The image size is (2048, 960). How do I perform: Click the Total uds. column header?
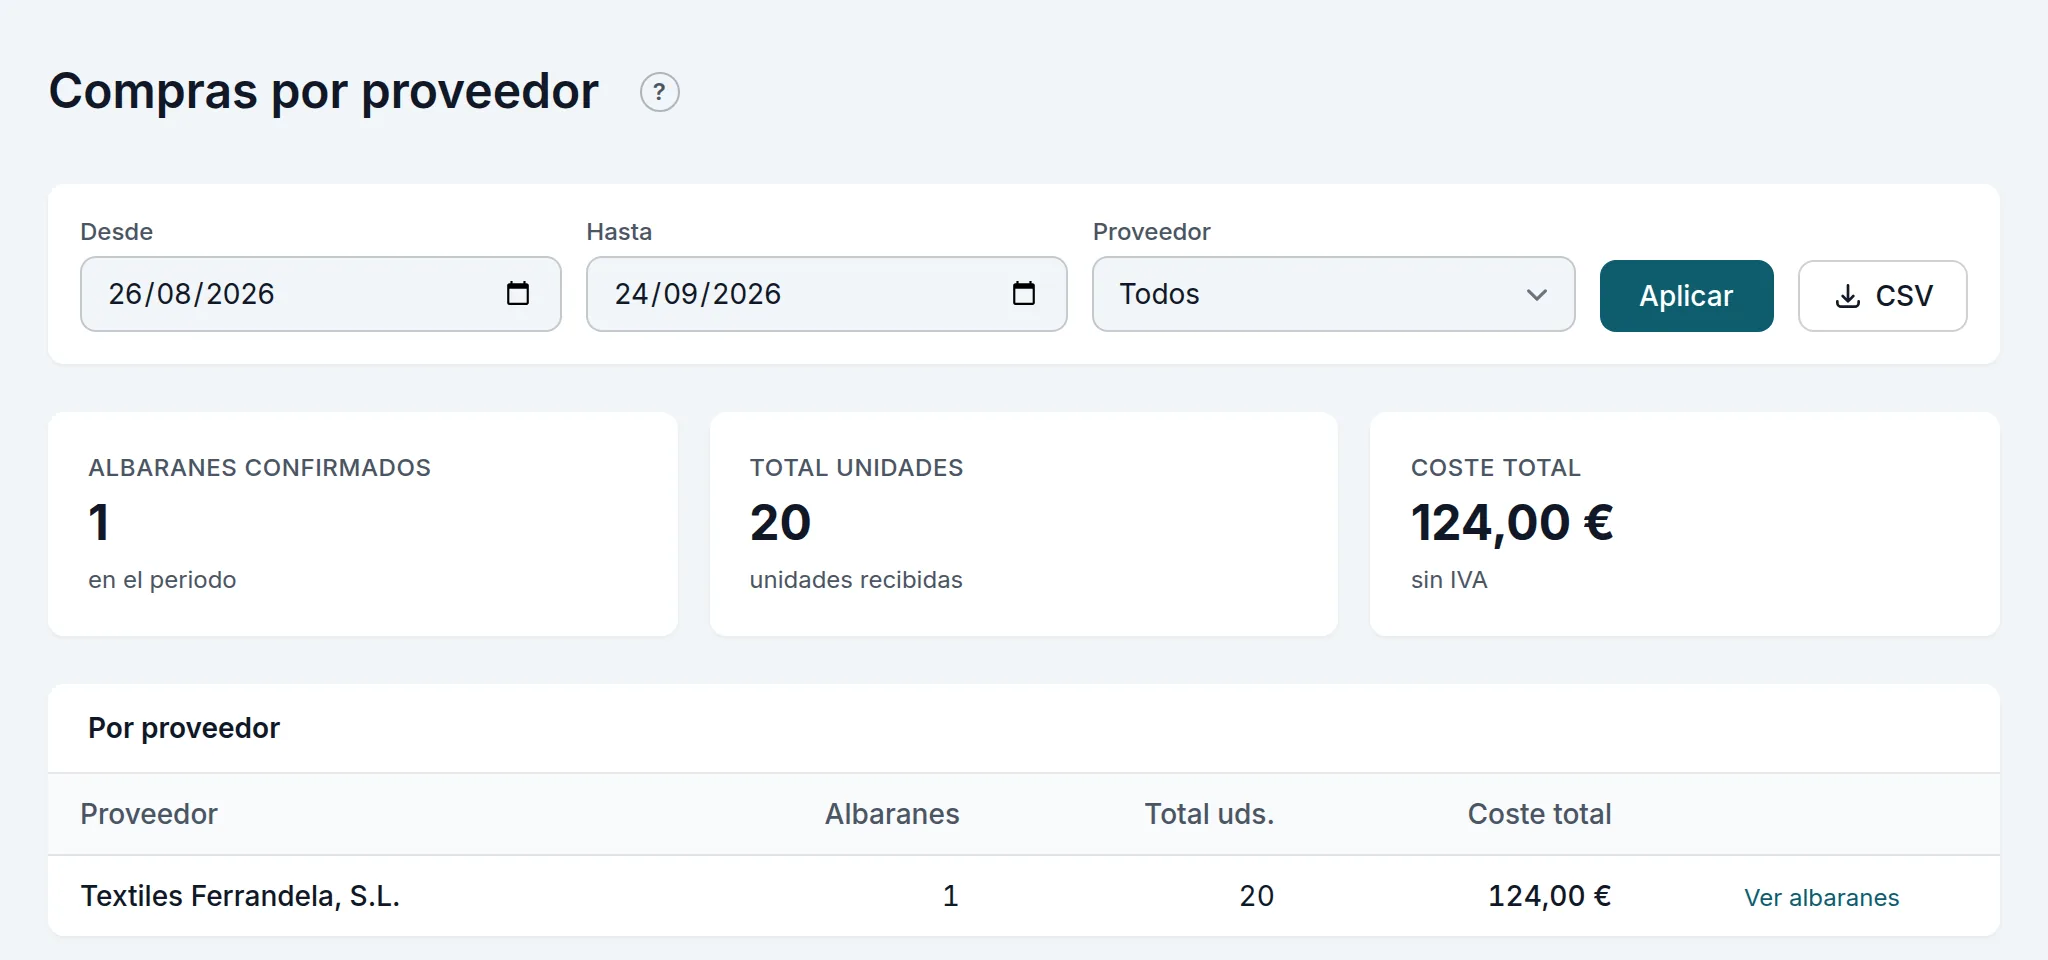coord(1209,814)
